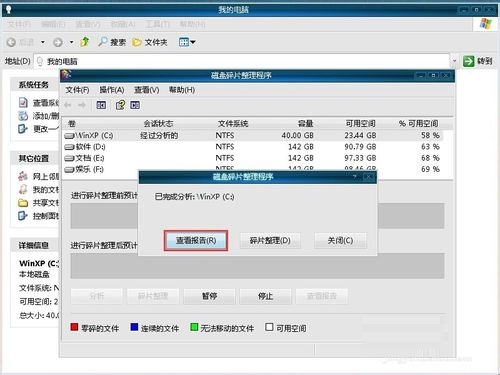Click the 控制面 link under 其它位置

tap(39, 216)
